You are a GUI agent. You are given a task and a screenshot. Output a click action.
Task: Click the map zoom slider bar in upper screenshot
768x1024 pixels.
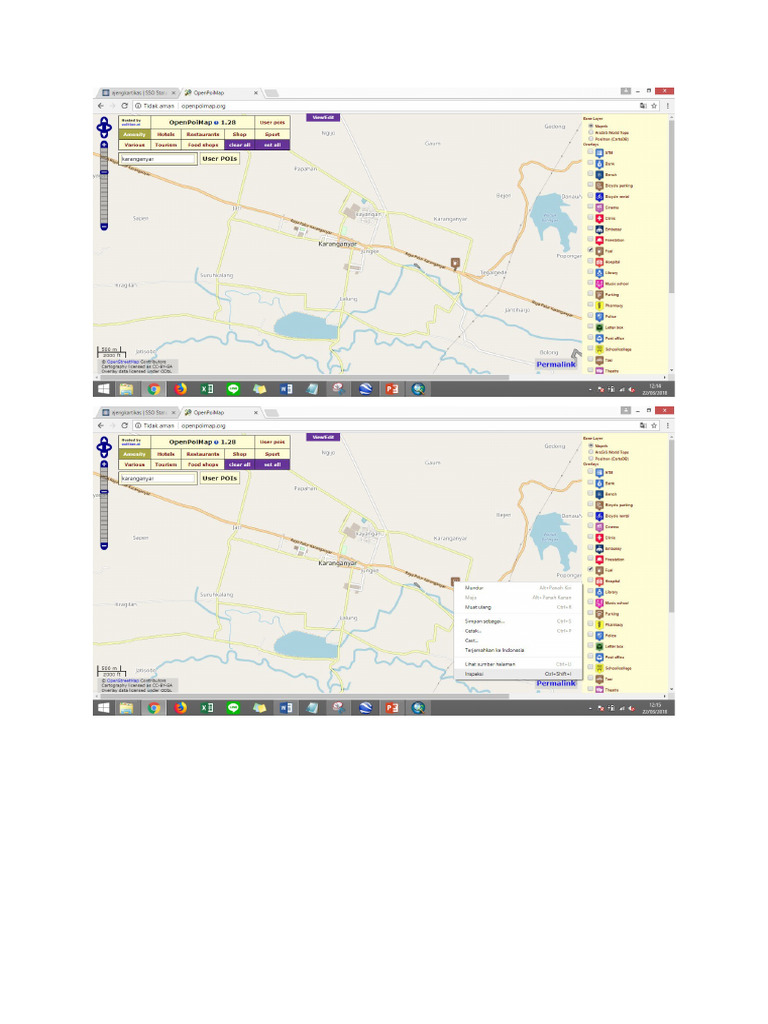pyautogui.click(x=104, y=185)
